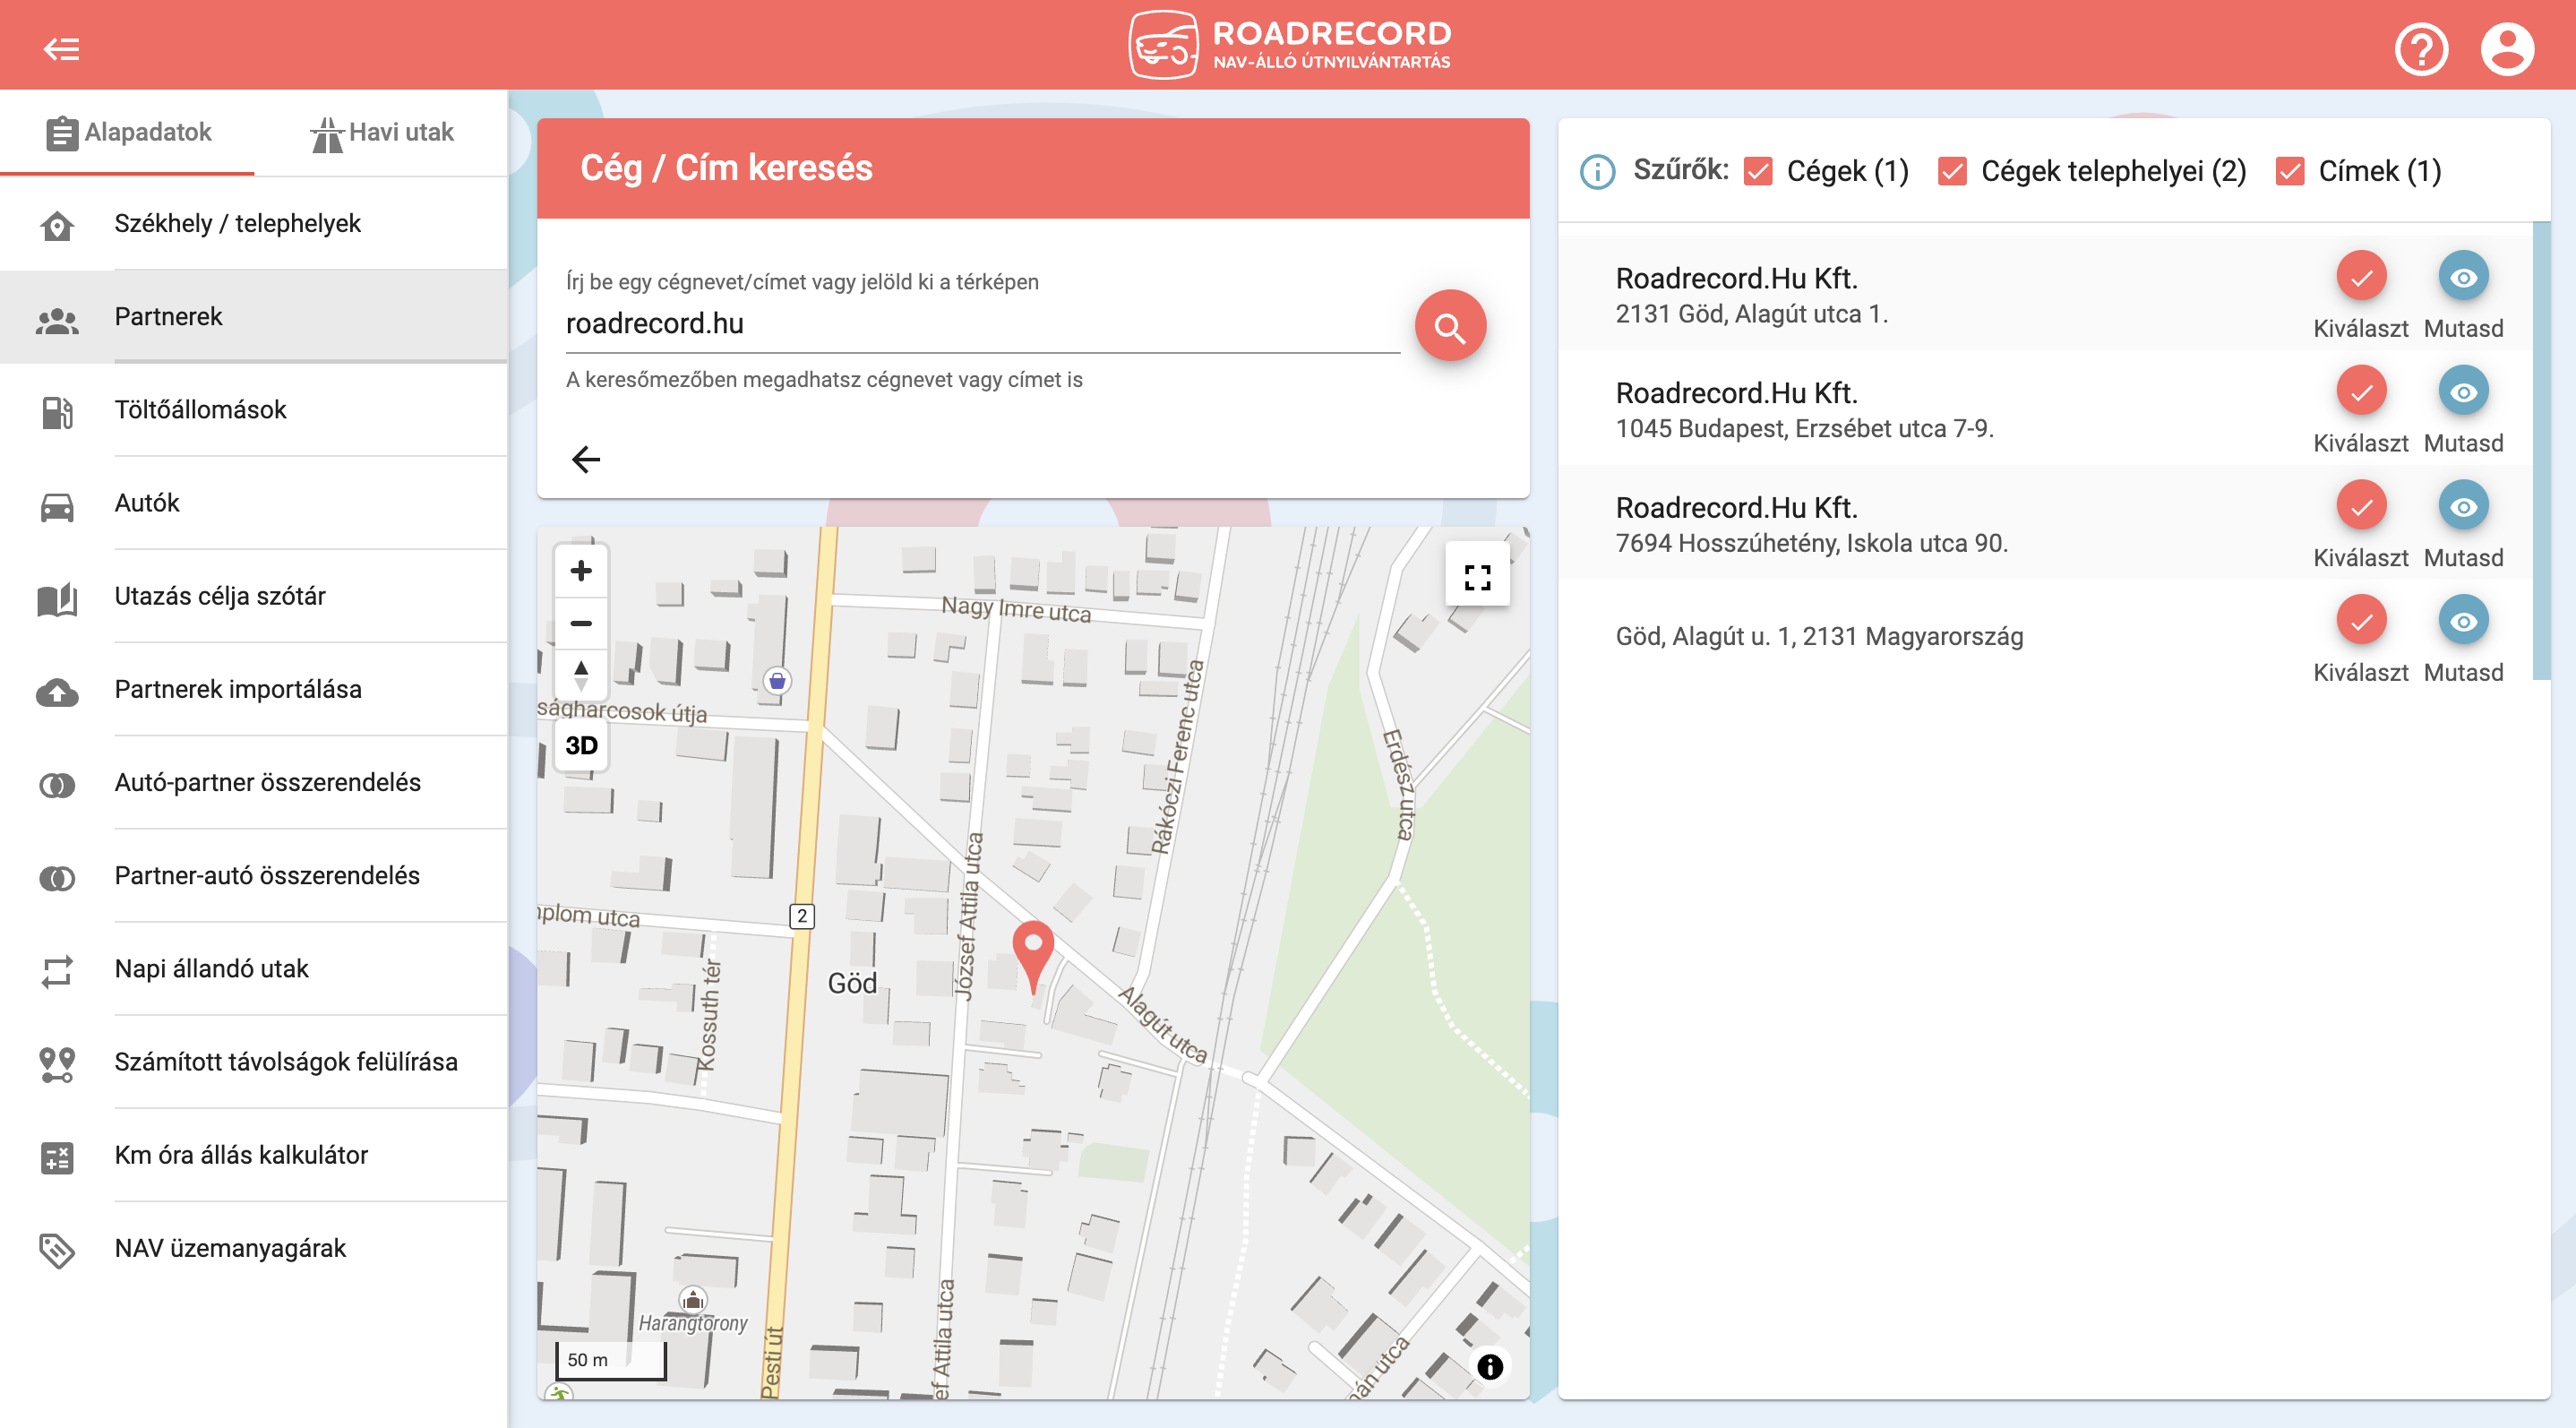Show Göd, Alagút utca 1. result on map

point(2463,278)
